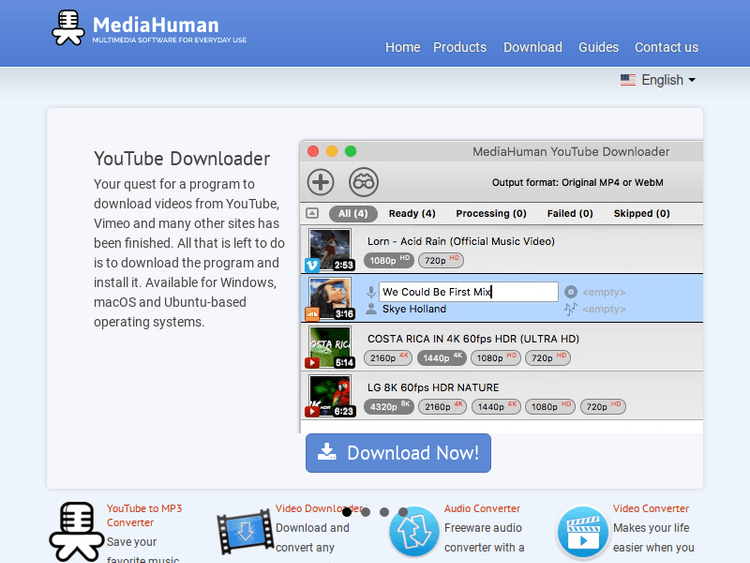Image resolution: width=750 pixels, height=563 pixels.
Task: Click the red macOS close button
Action: point(313,151)
